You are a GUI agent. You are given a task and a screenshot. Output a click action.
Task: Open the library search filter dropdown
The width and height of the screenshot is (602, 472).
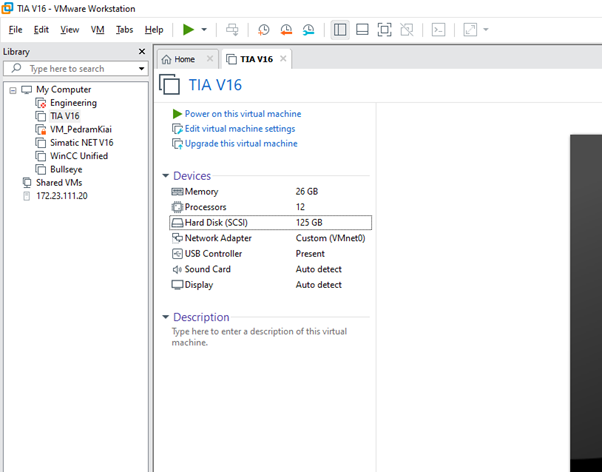point(142,69)
